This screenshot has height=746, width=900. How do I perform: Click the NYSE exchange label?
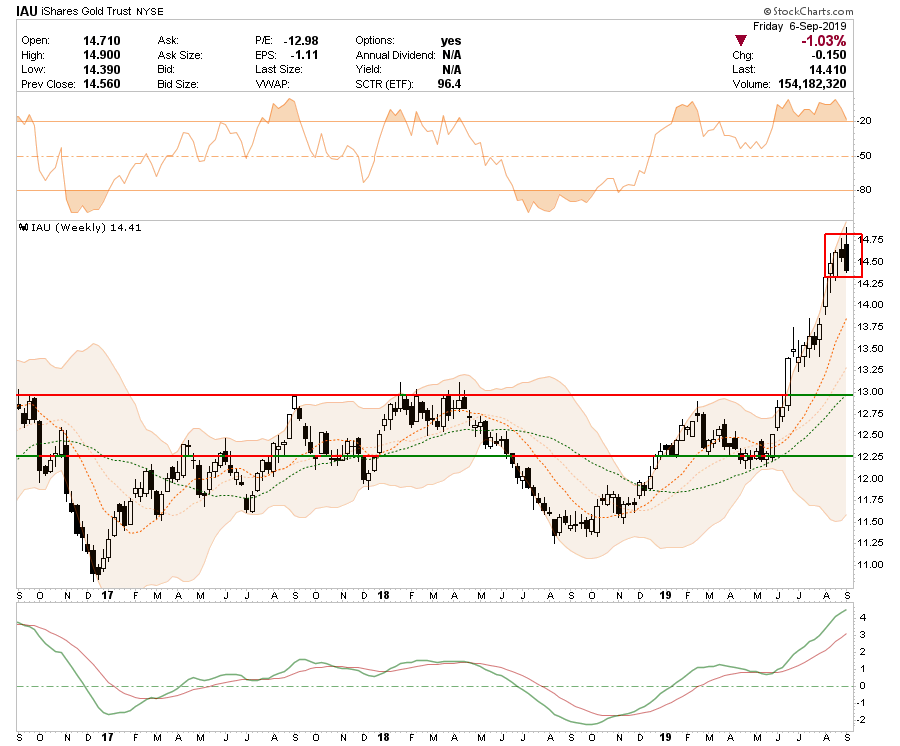click(x=150, y=11)
